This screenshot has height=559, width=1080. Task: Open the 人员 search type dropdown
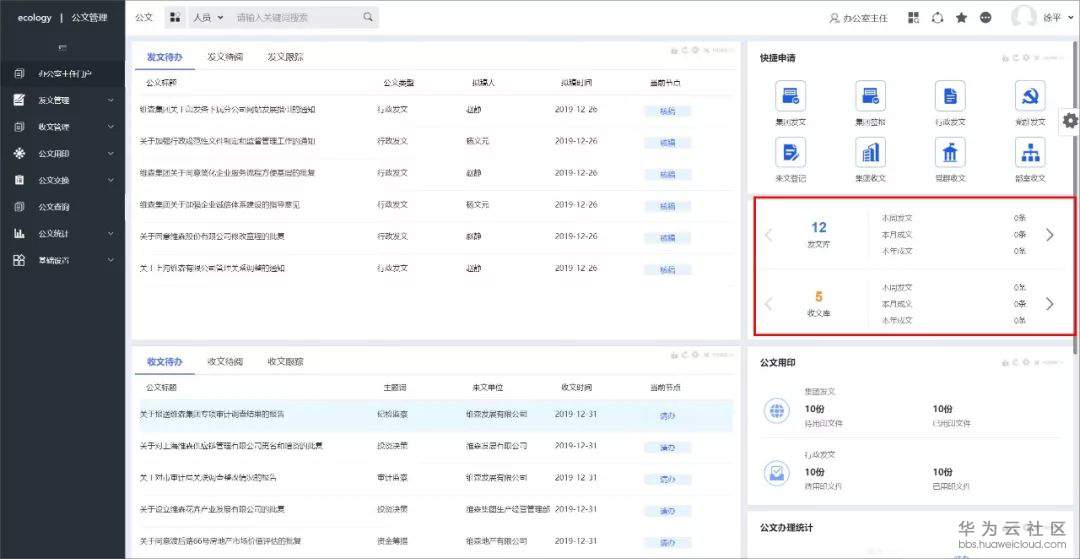pos(208,17)
